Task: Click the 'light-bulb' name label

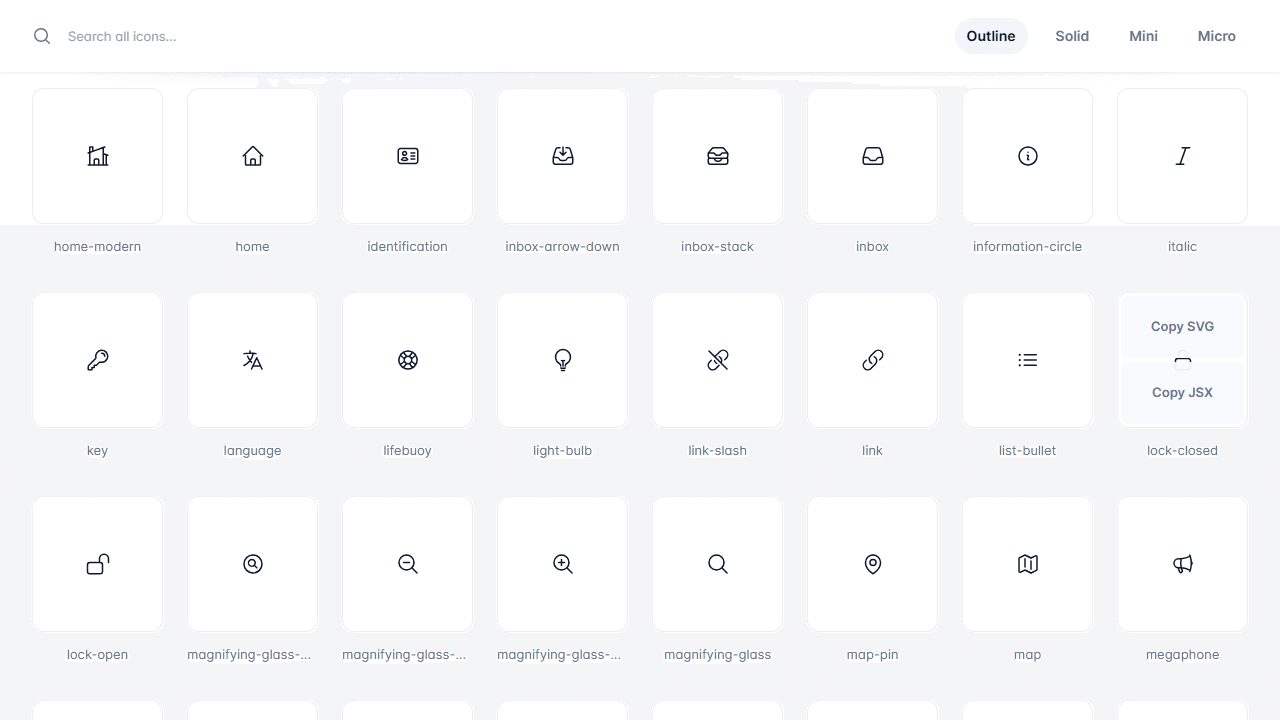Action: click(562, 451)
